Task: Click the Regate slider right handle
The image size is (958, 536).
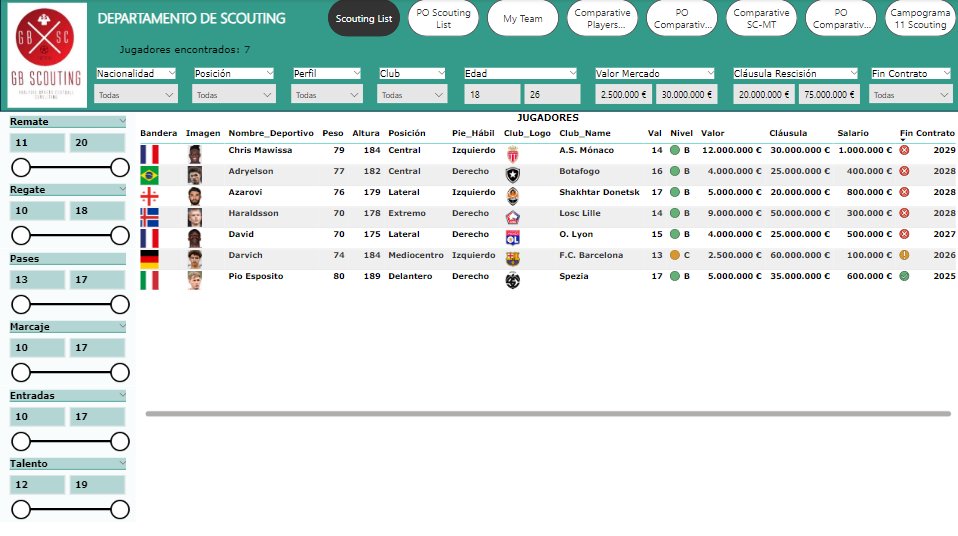Action: [120, 235]
